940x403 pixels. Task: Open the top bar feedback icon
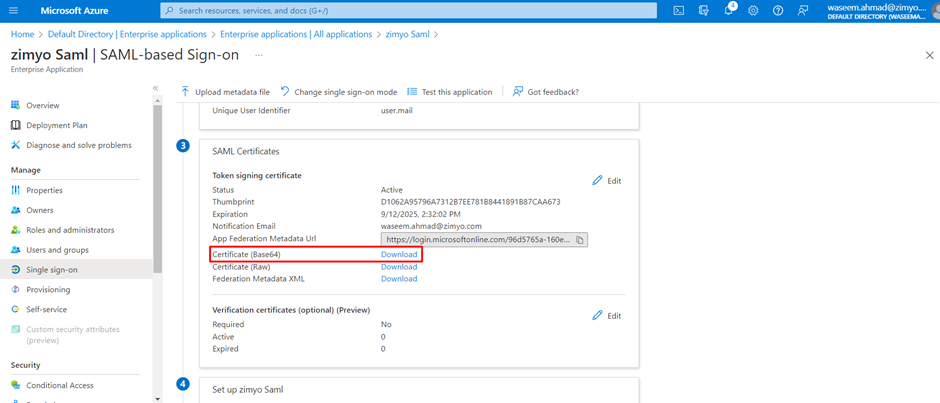coord(803,11)
